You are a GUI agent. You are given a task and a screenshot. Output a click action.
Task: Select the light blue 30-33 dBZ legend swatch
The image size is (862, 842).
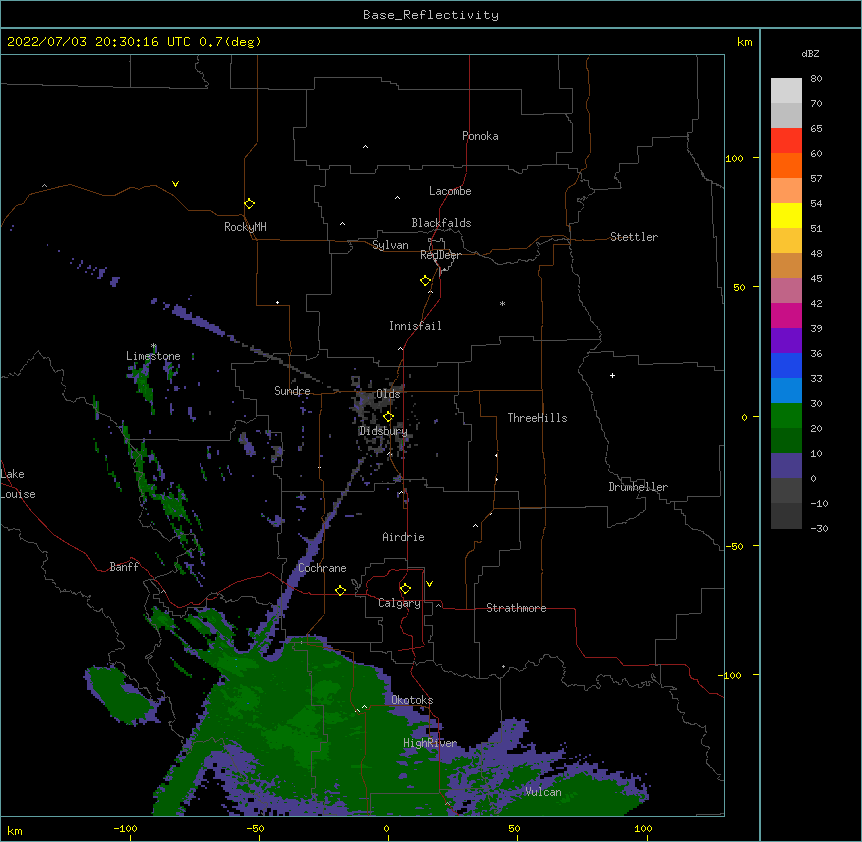(x=786, y=391)
